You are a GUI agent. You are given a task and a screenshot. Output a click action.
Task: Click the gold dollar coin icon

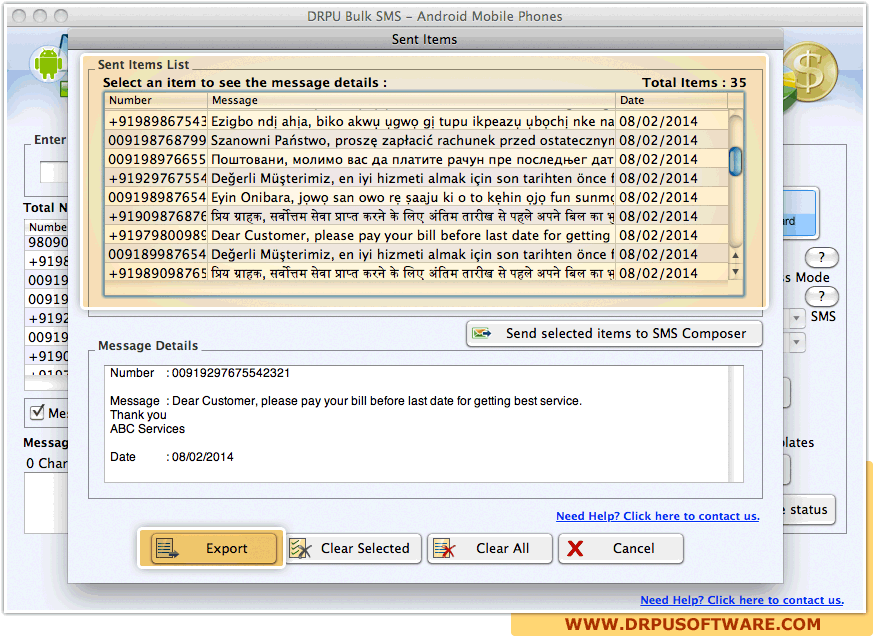pos(810,72)
